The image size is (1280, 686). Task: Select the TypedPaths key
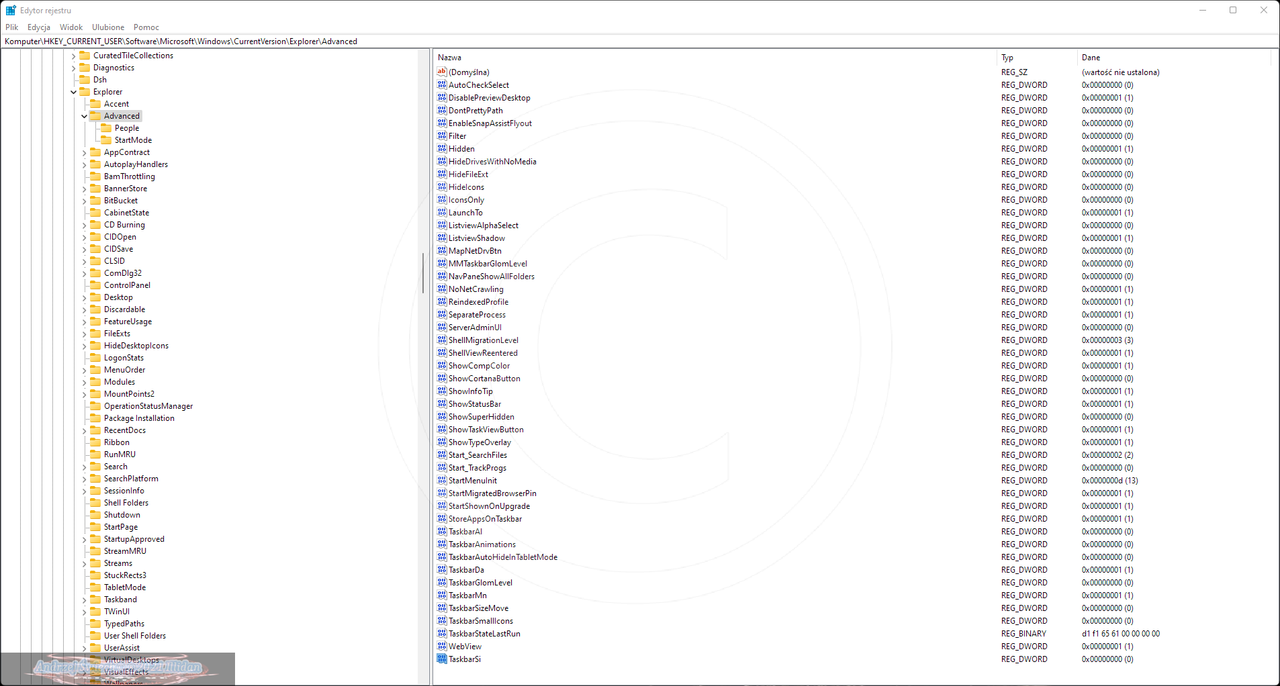coord(124,624)
